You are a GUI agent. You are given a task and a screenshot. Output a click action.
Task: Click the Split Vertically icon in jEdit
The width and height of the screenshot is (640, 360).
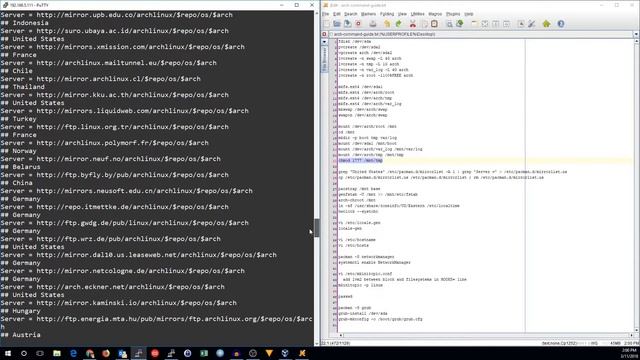click(x=507, y=24)
